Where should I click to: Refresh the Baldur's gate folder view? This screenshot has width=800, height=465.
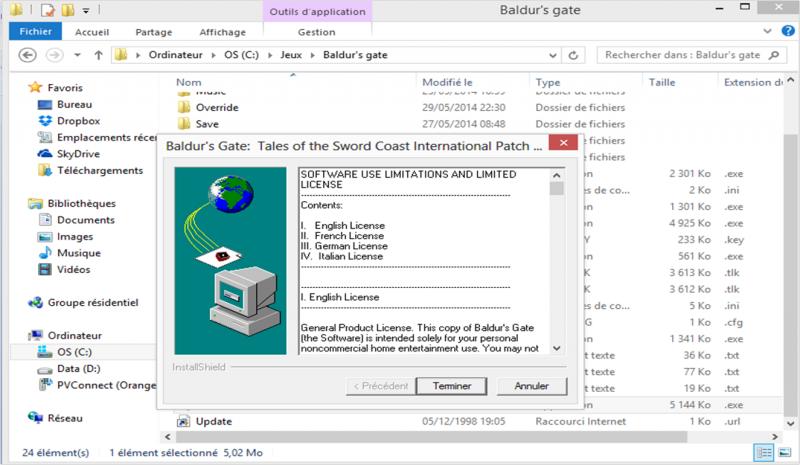click(573, 55)
